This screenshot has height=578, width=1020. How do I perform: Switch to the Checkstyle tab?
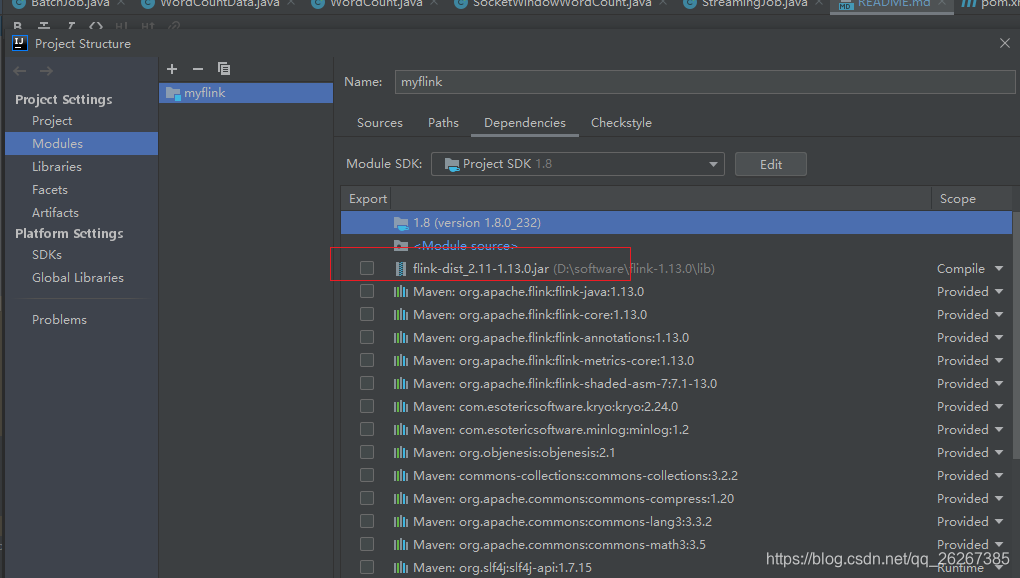click(x=621, y=123)
